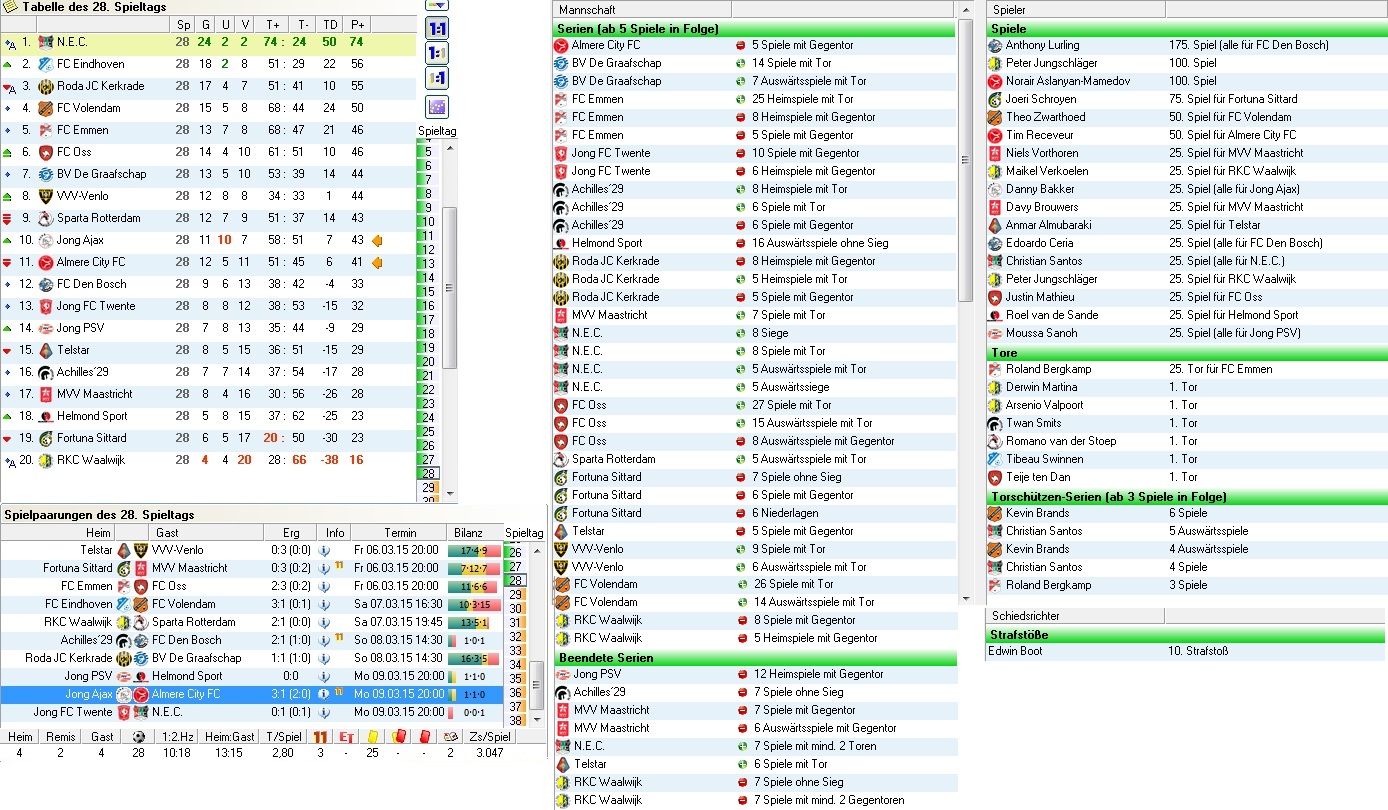The image size is (1388, 810).
Task: Click the purple chart icon below the 1:1 buttons
Action: tap(437, 107)
